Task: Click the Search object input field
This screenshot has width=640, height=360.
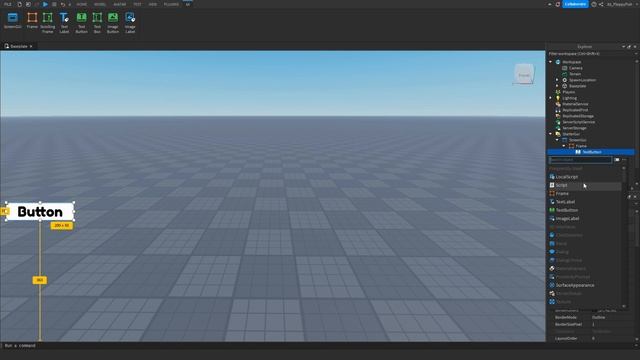Action: coord(580,160)
